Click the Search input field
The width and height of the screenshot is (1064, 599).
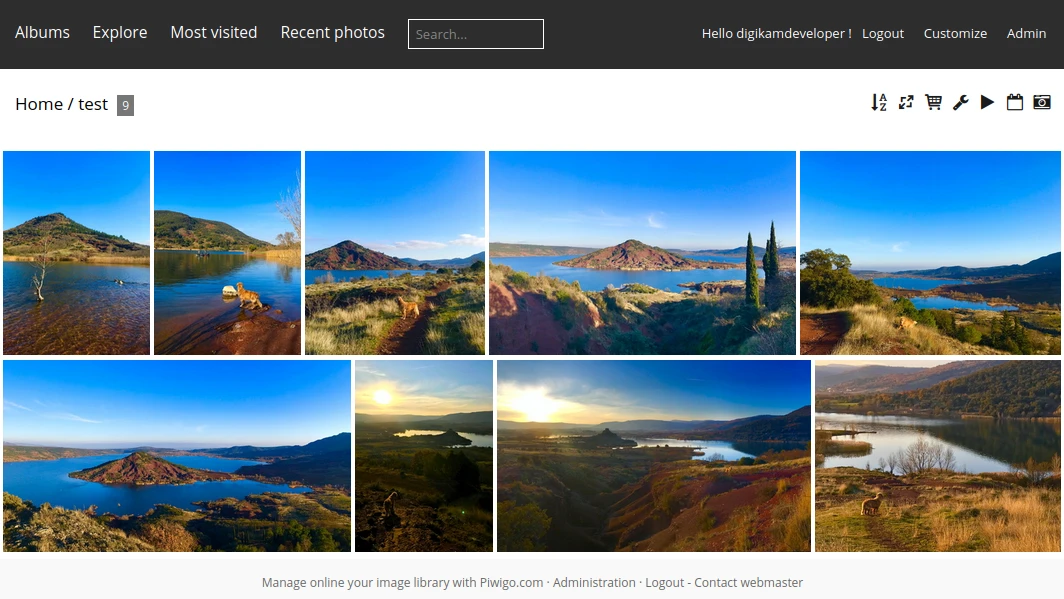pyautogui.click(x=475, y=34)
